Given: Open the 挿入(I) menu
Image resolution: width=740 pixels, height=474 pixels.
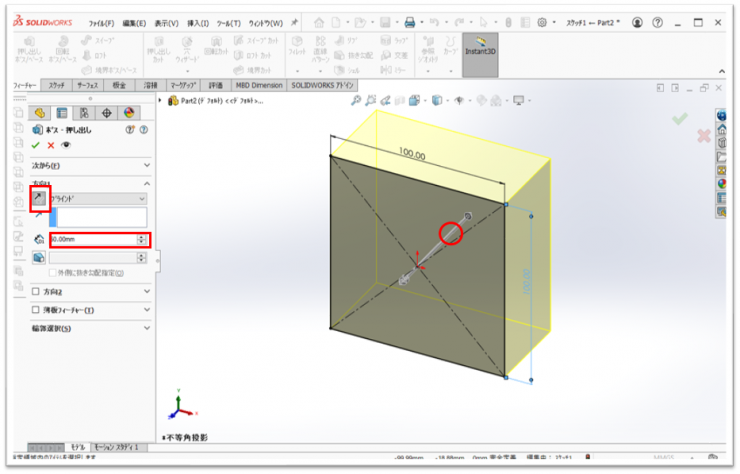Looking at the screenshot, I should 198,22.
